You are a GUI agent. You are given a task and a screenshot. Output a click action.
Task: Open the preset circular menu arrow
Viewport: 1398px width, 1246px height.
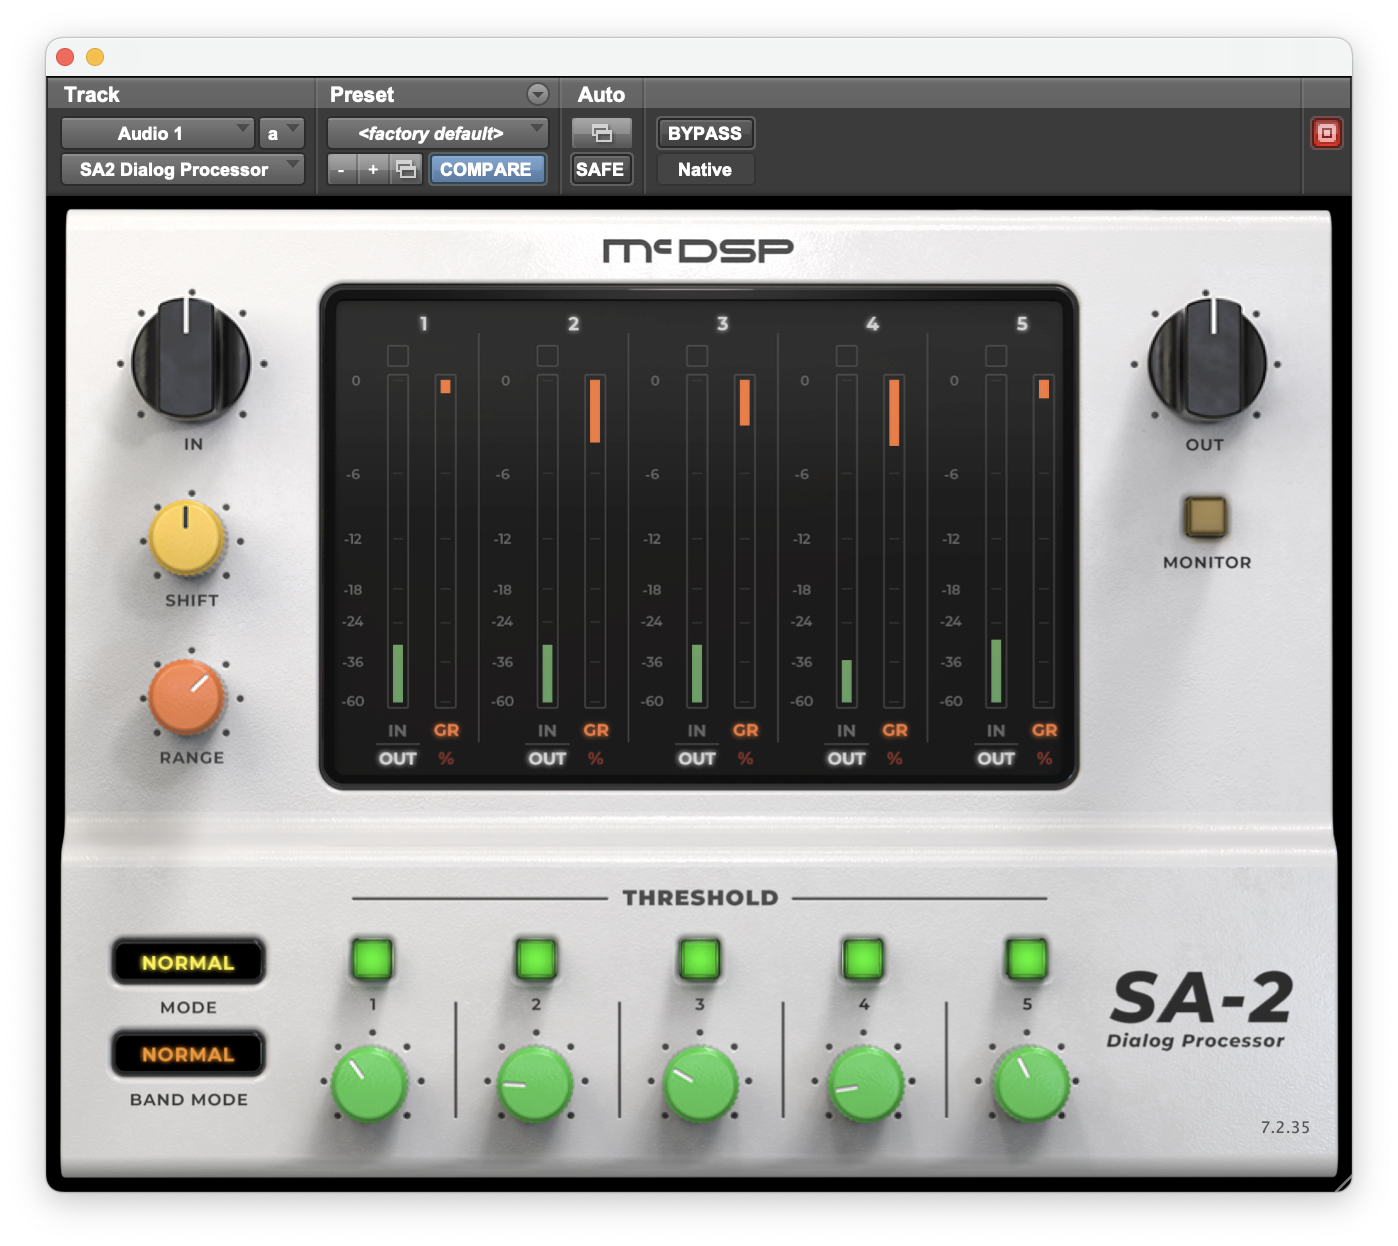(x=538, y=94)
